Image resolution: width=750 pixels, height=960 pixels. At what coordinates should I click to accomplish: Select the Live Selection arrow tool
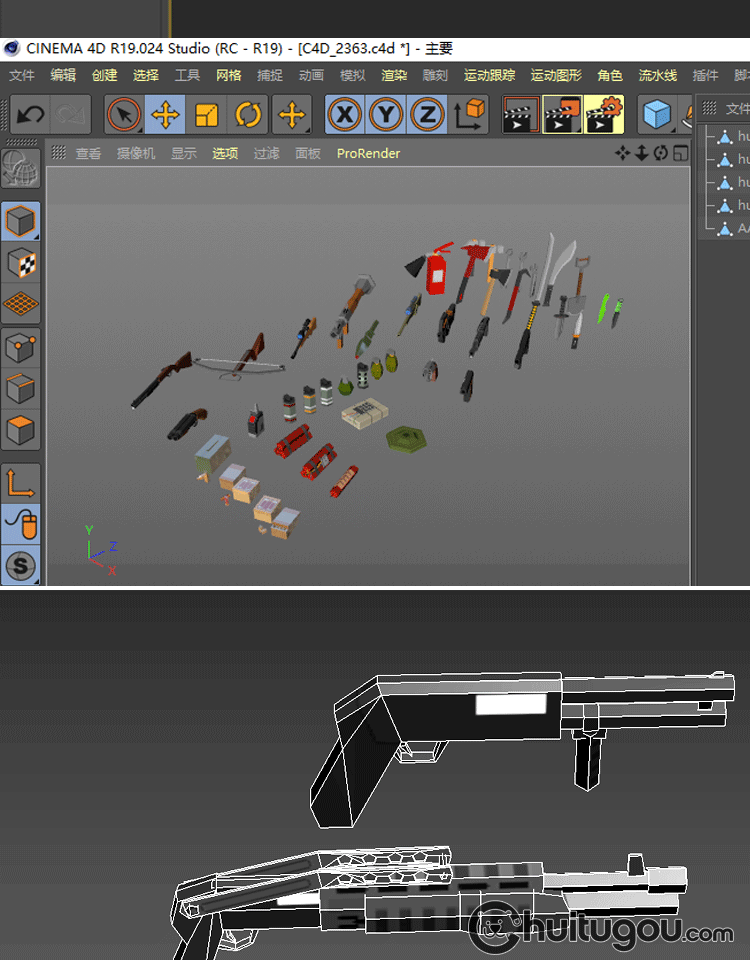pyautogui.click(x=124, y=114)
